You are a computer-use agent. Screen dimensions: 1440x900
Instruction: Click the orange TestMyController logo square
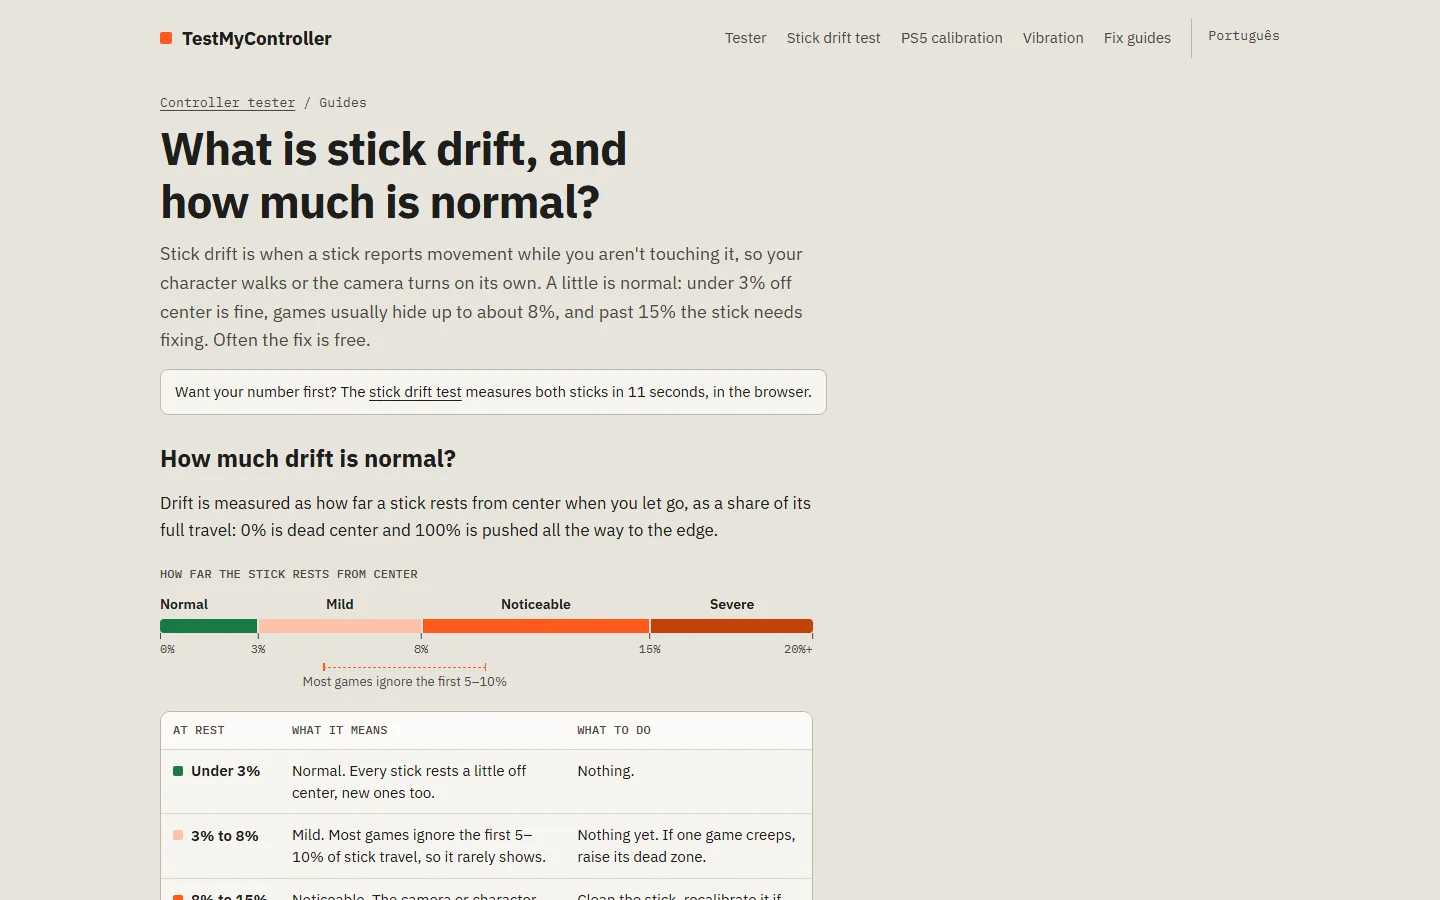[x=166, y=38]
